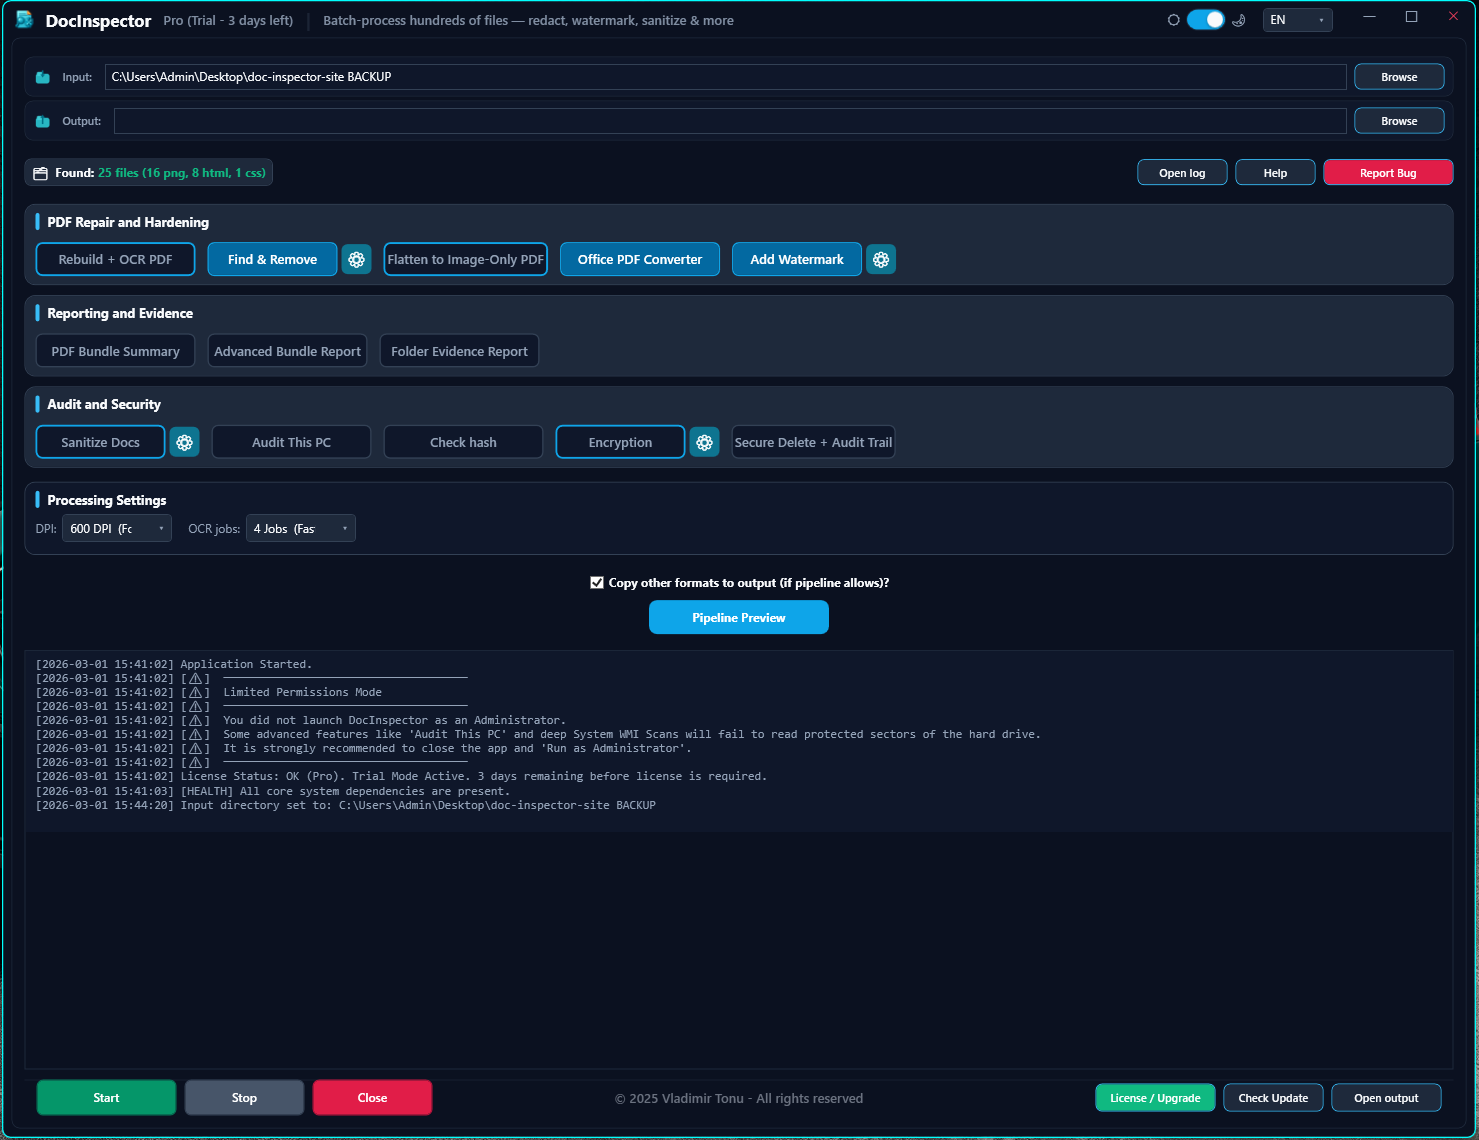Screen dimensions: 1479x1140
Task: Minimize the DocInspector window
Action: coord(1370,17)
